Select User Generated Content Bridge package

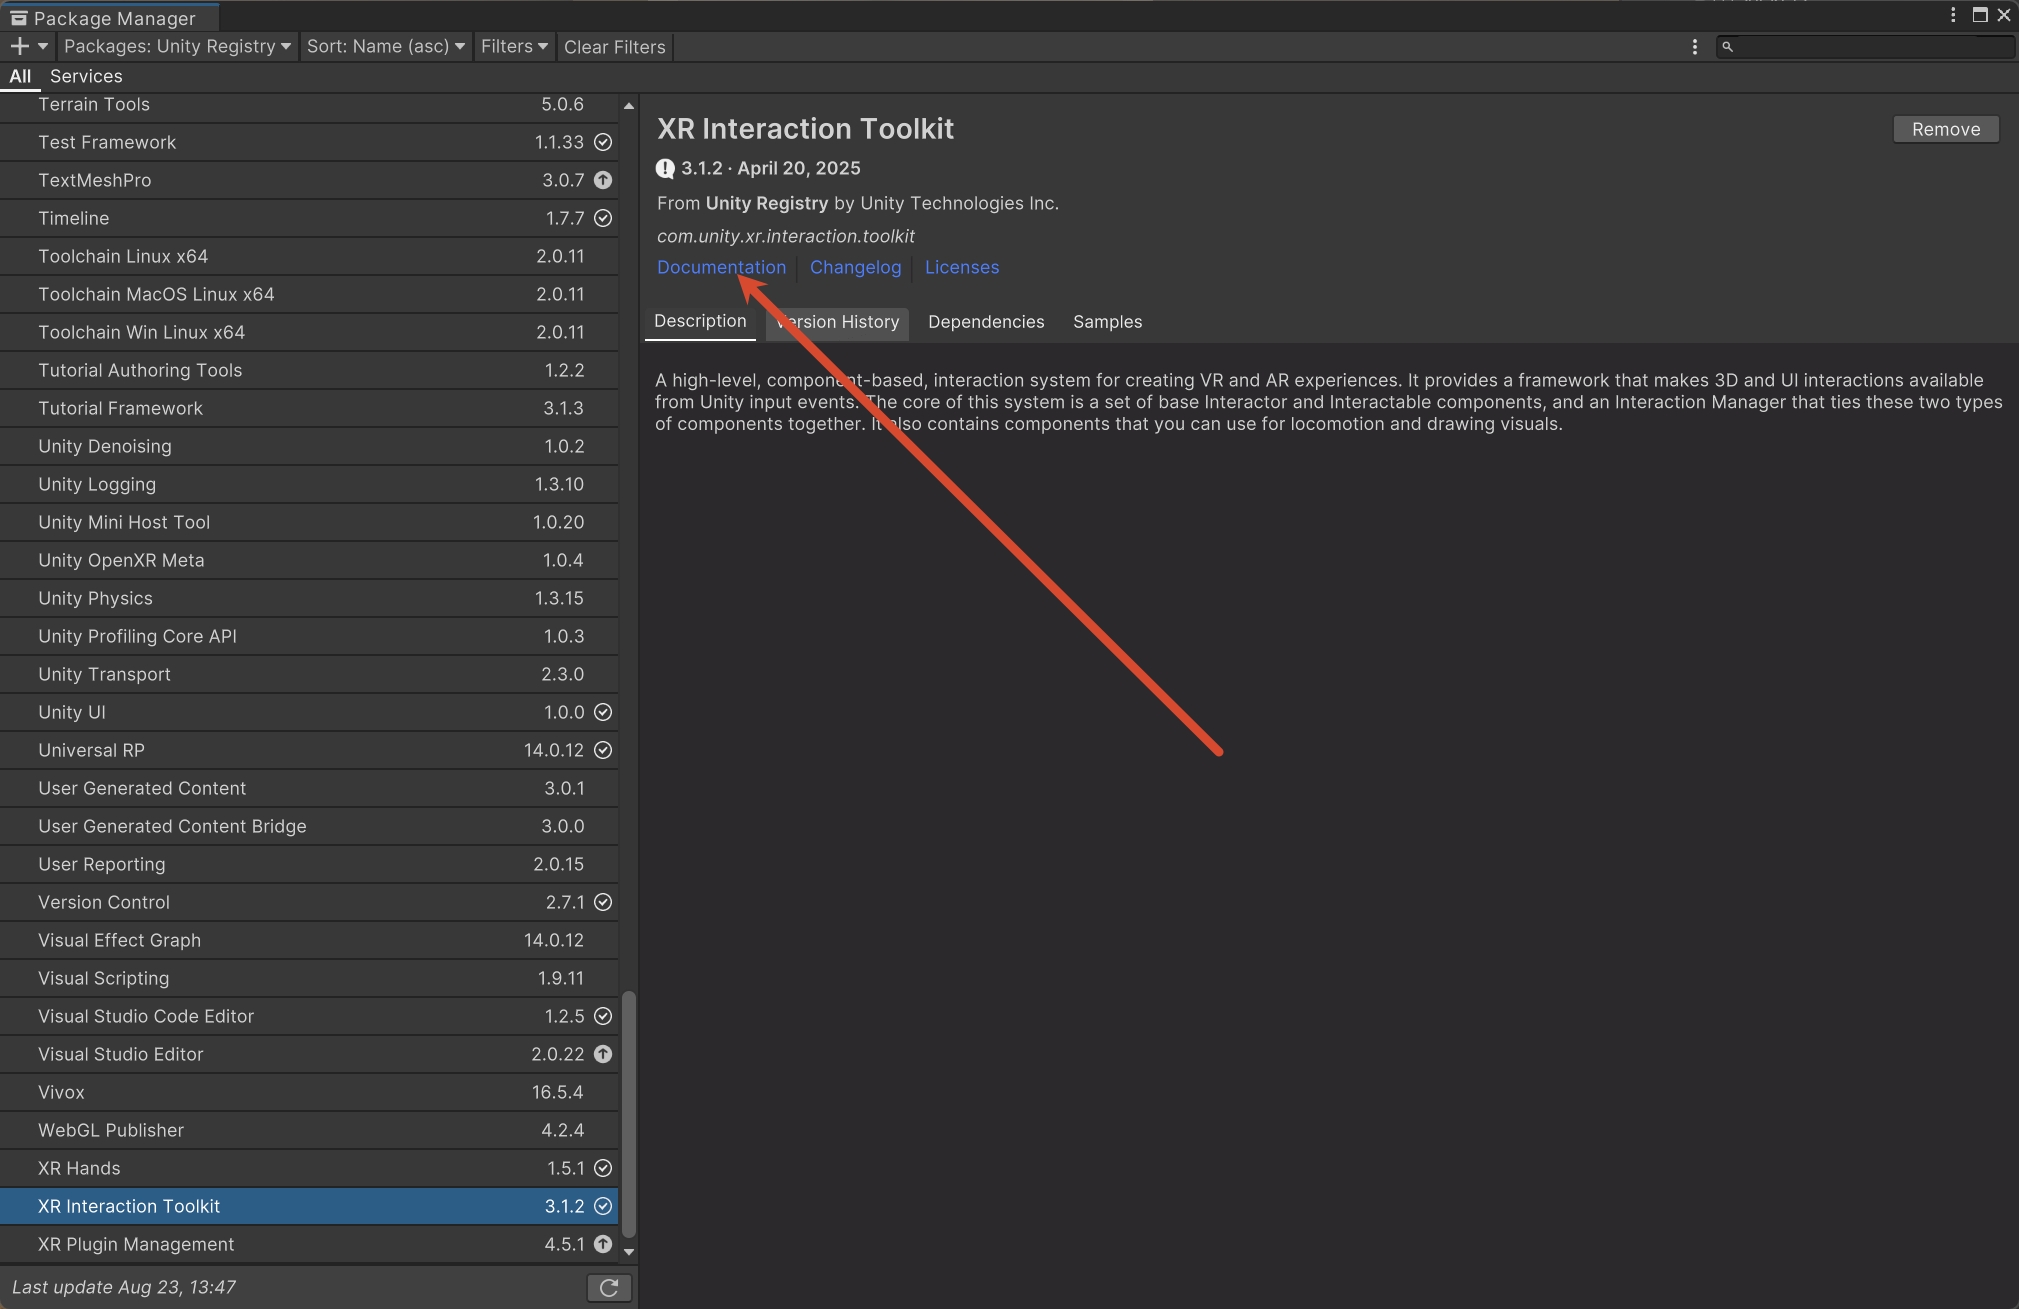(x=309, y=826)
